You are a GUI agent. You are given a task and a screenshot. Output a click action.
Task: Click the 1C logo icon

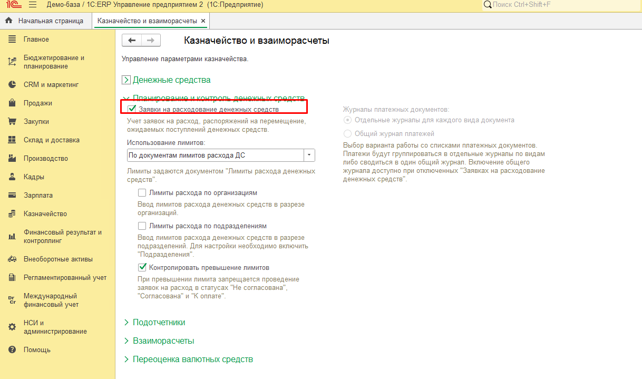[x=14, y=4]
